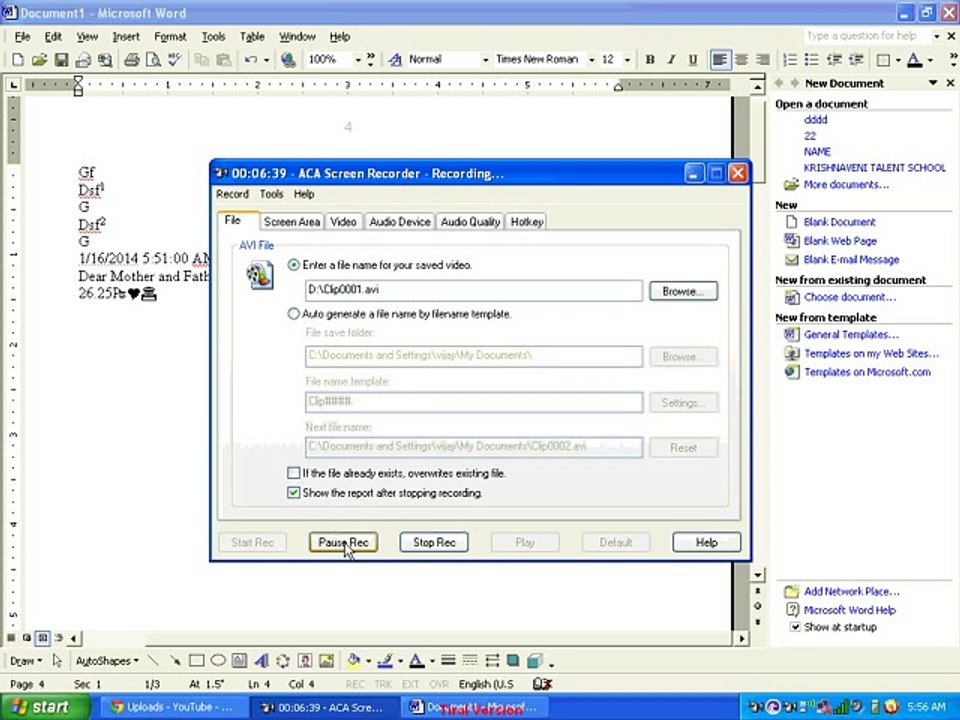The height and width of the screenshot is (720, 960).
Task: Align text right
Action: click(x=763, y=59)
